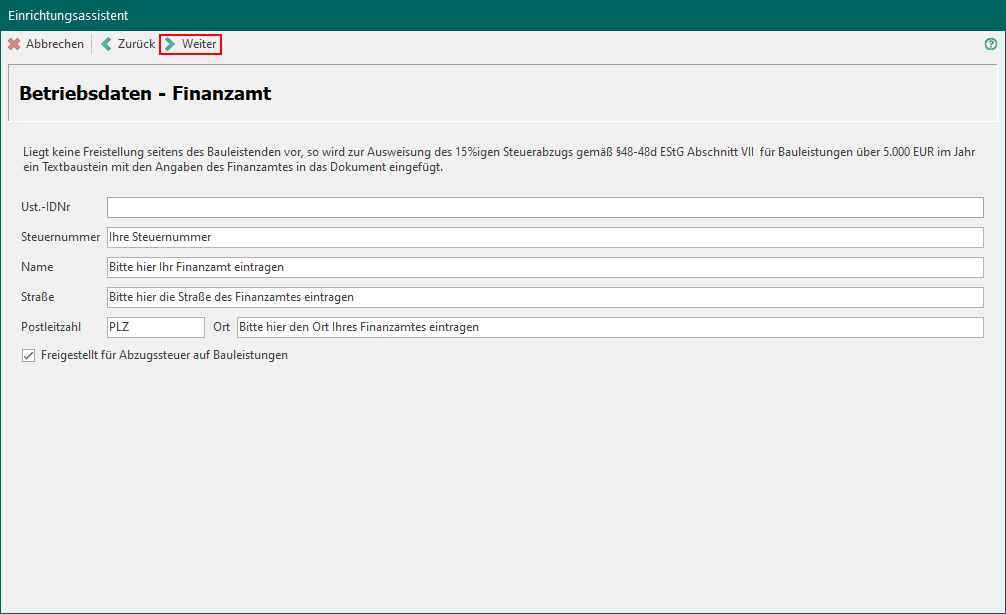Click 'Freigestellt für Abzugssteuer auf Bauleistungen' text
This screenshot has height=614, width=1006.
164,355
